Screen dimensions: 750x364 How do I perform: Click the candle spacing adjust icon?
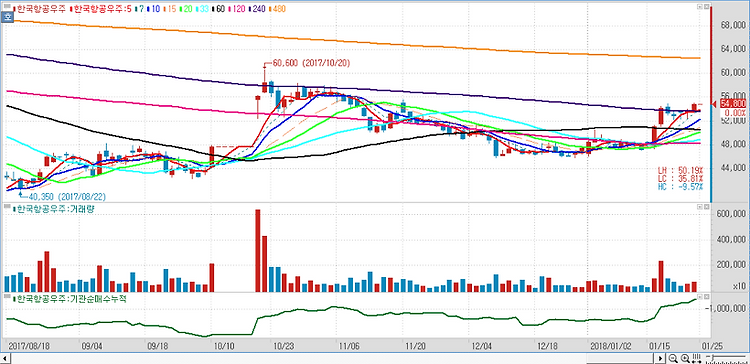click(x=696, y=358)
